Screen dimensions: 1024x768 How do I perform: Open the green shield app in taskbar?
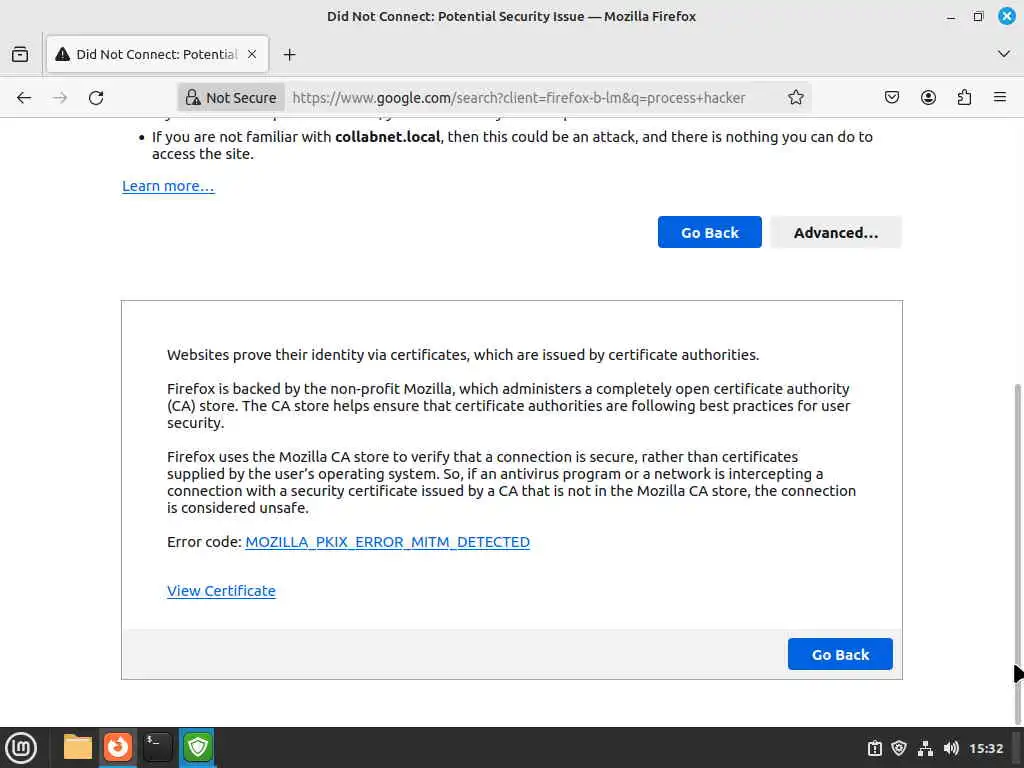click(x=197, y=747)
